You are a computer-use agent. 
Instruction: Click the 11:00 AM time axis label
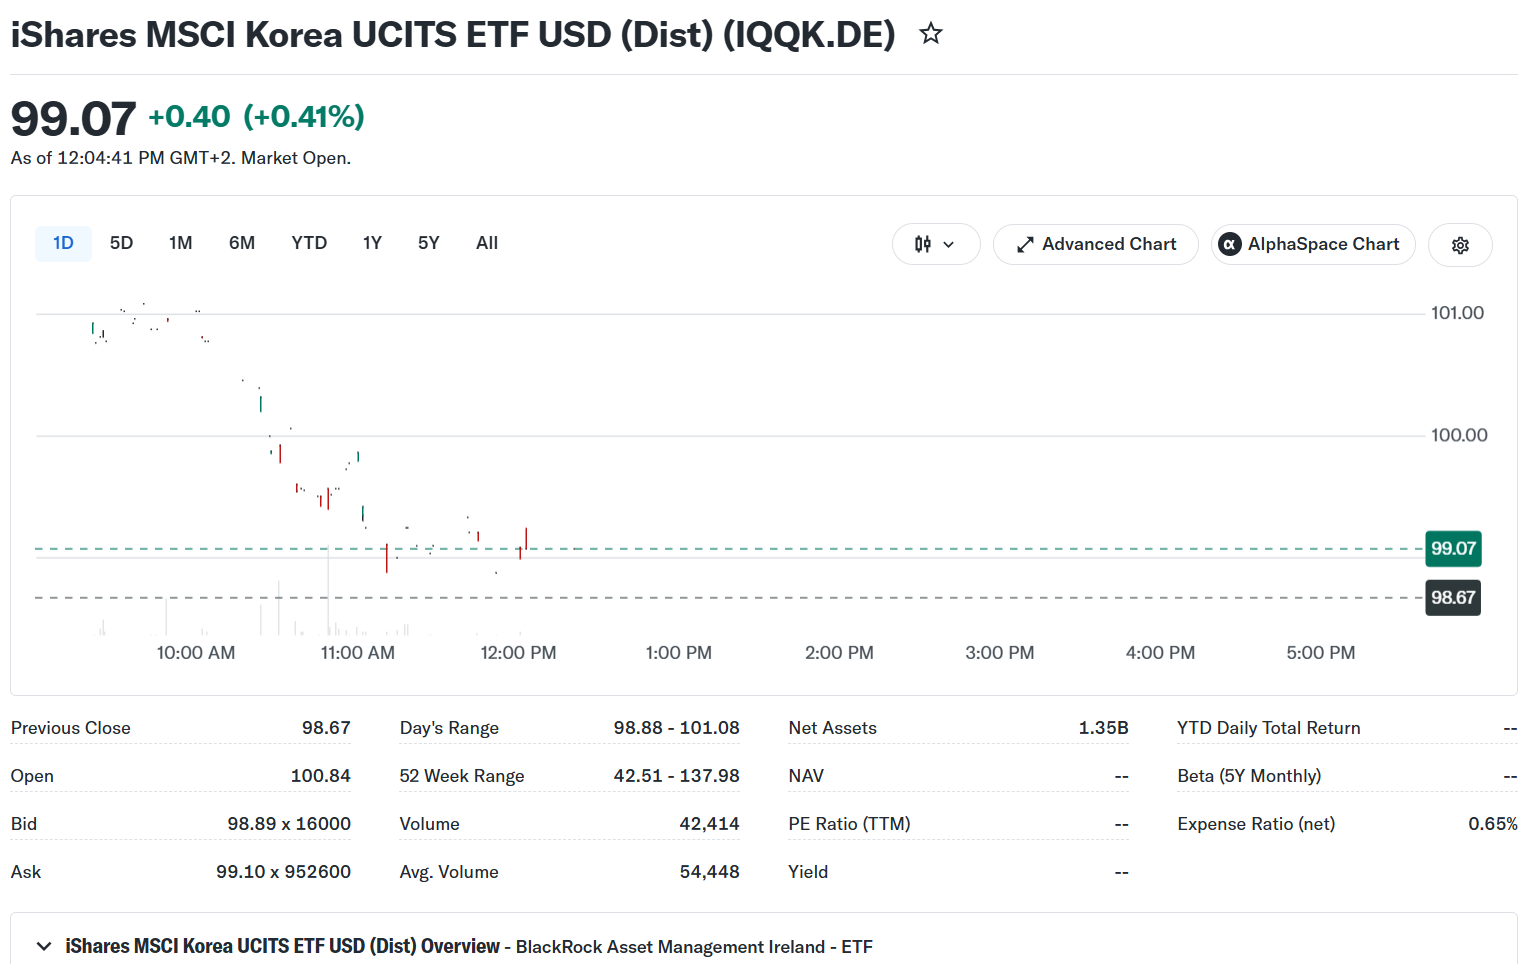tap(358, 653)
